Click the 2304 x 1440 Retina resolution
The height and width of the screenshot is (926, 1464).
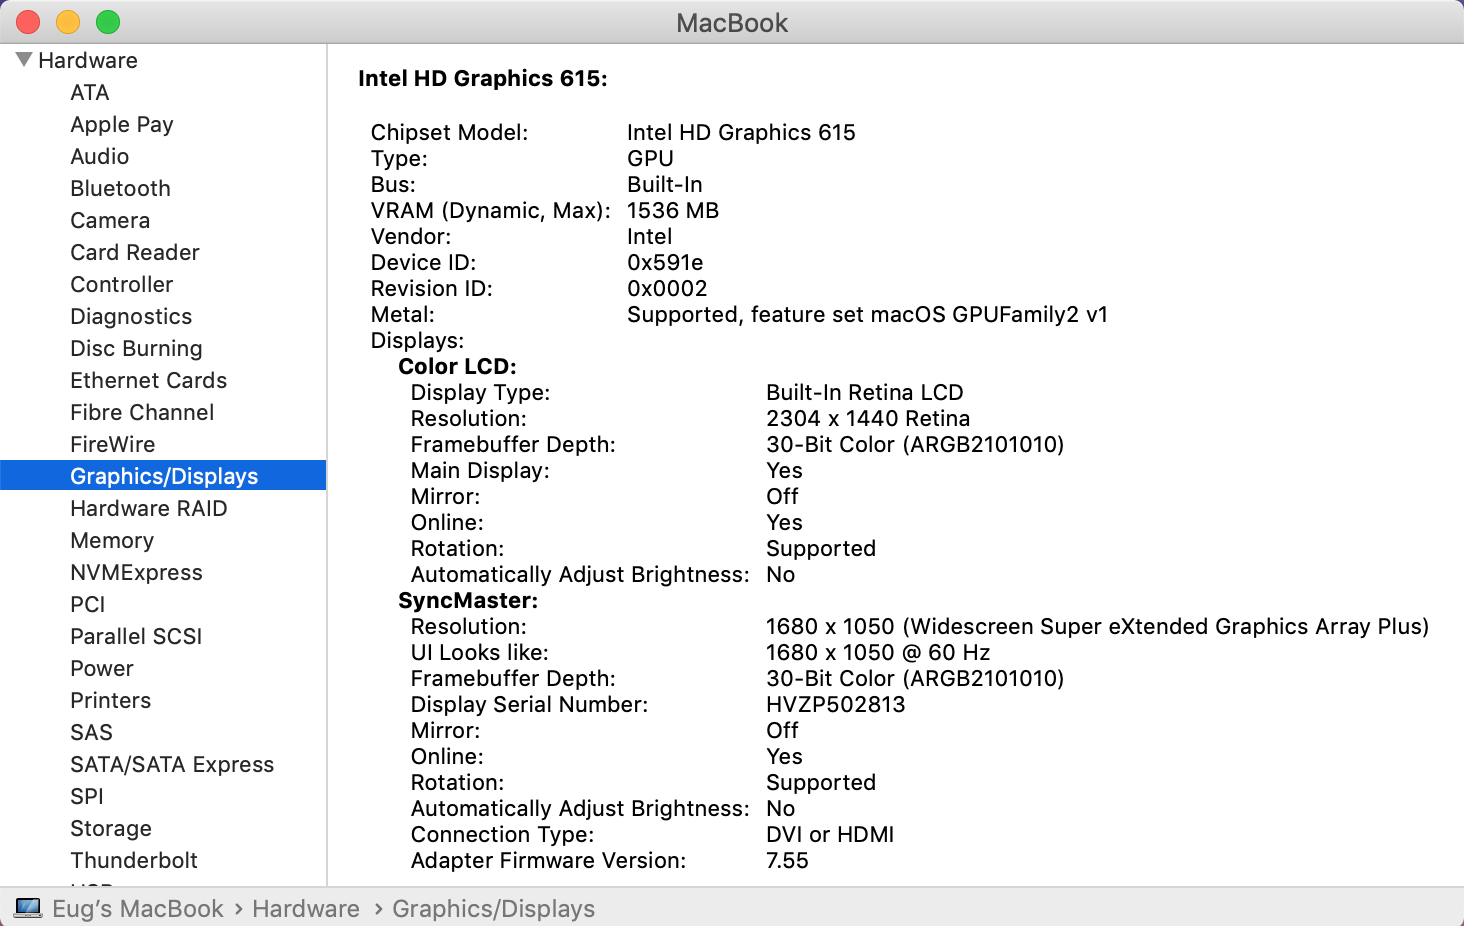point(868,418)
